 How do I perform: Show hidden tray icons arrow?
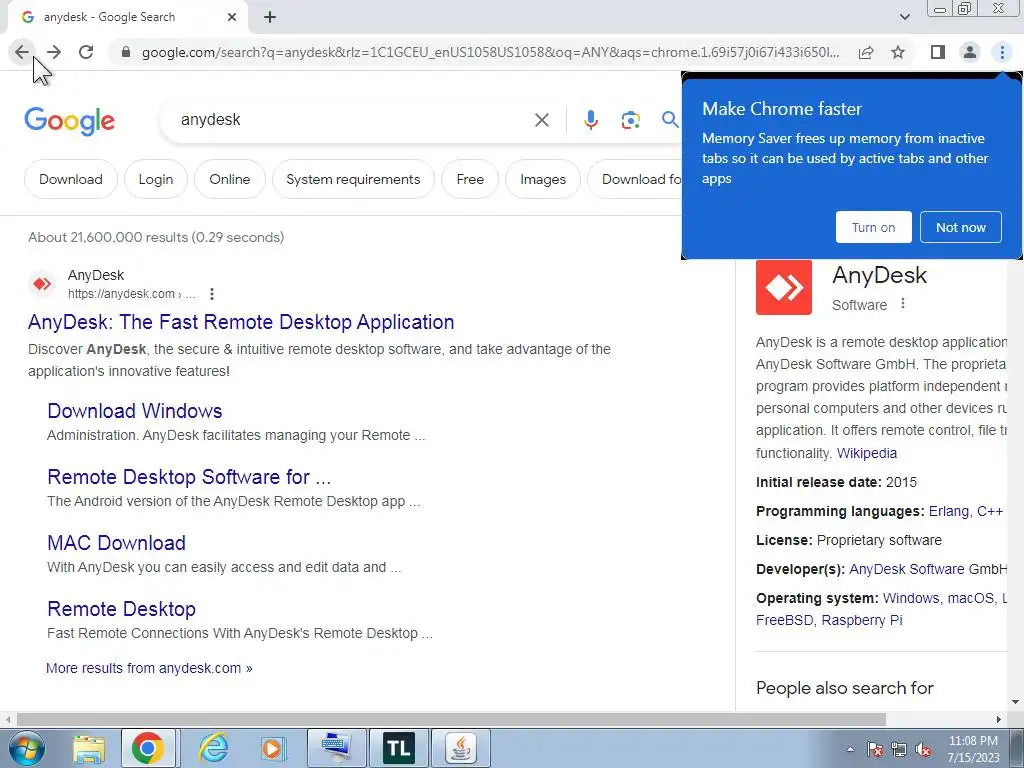(850, 750)
